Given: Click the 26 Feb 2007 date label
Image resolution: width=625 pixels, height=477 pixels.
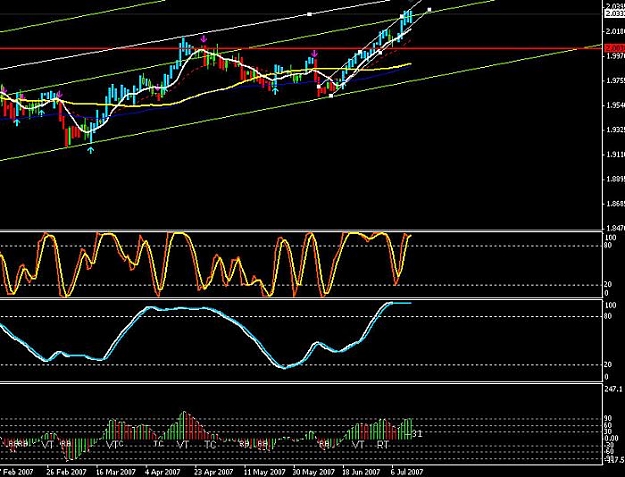Looking at the screenshot, I should (x=66, y=472).
